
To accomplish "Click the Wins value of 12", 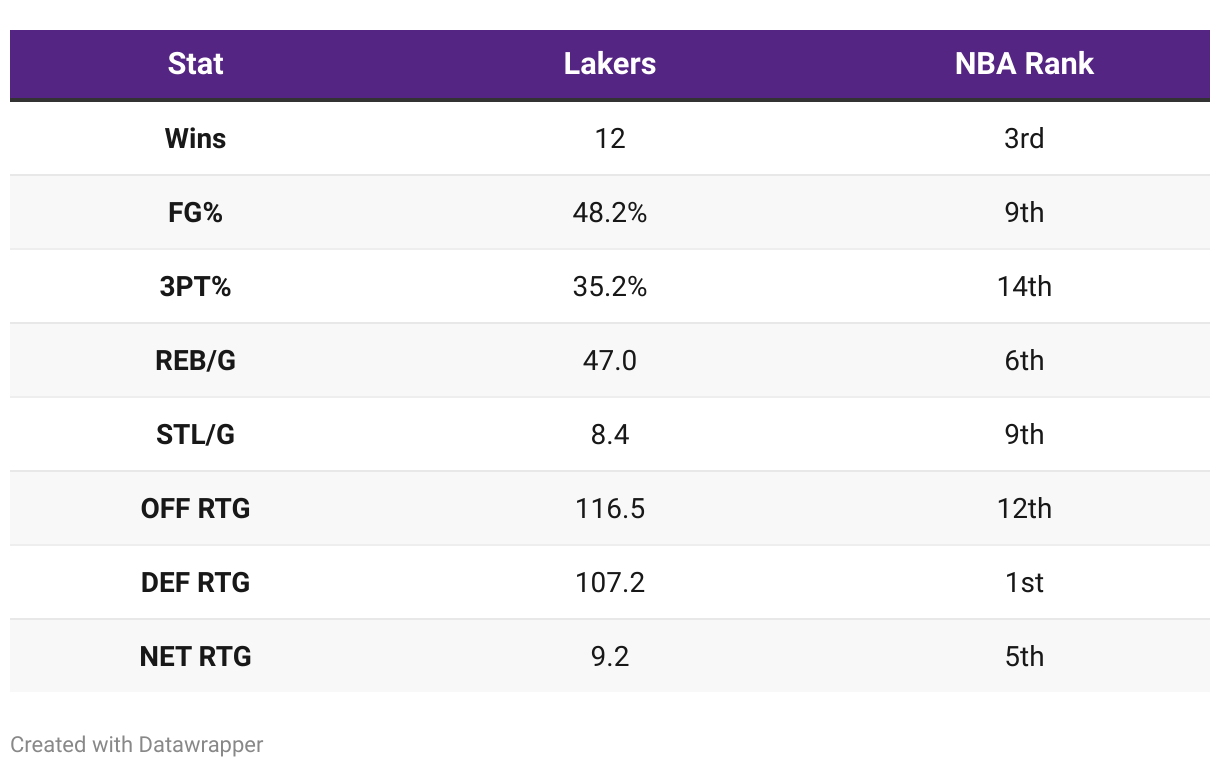I will (610, 138).
